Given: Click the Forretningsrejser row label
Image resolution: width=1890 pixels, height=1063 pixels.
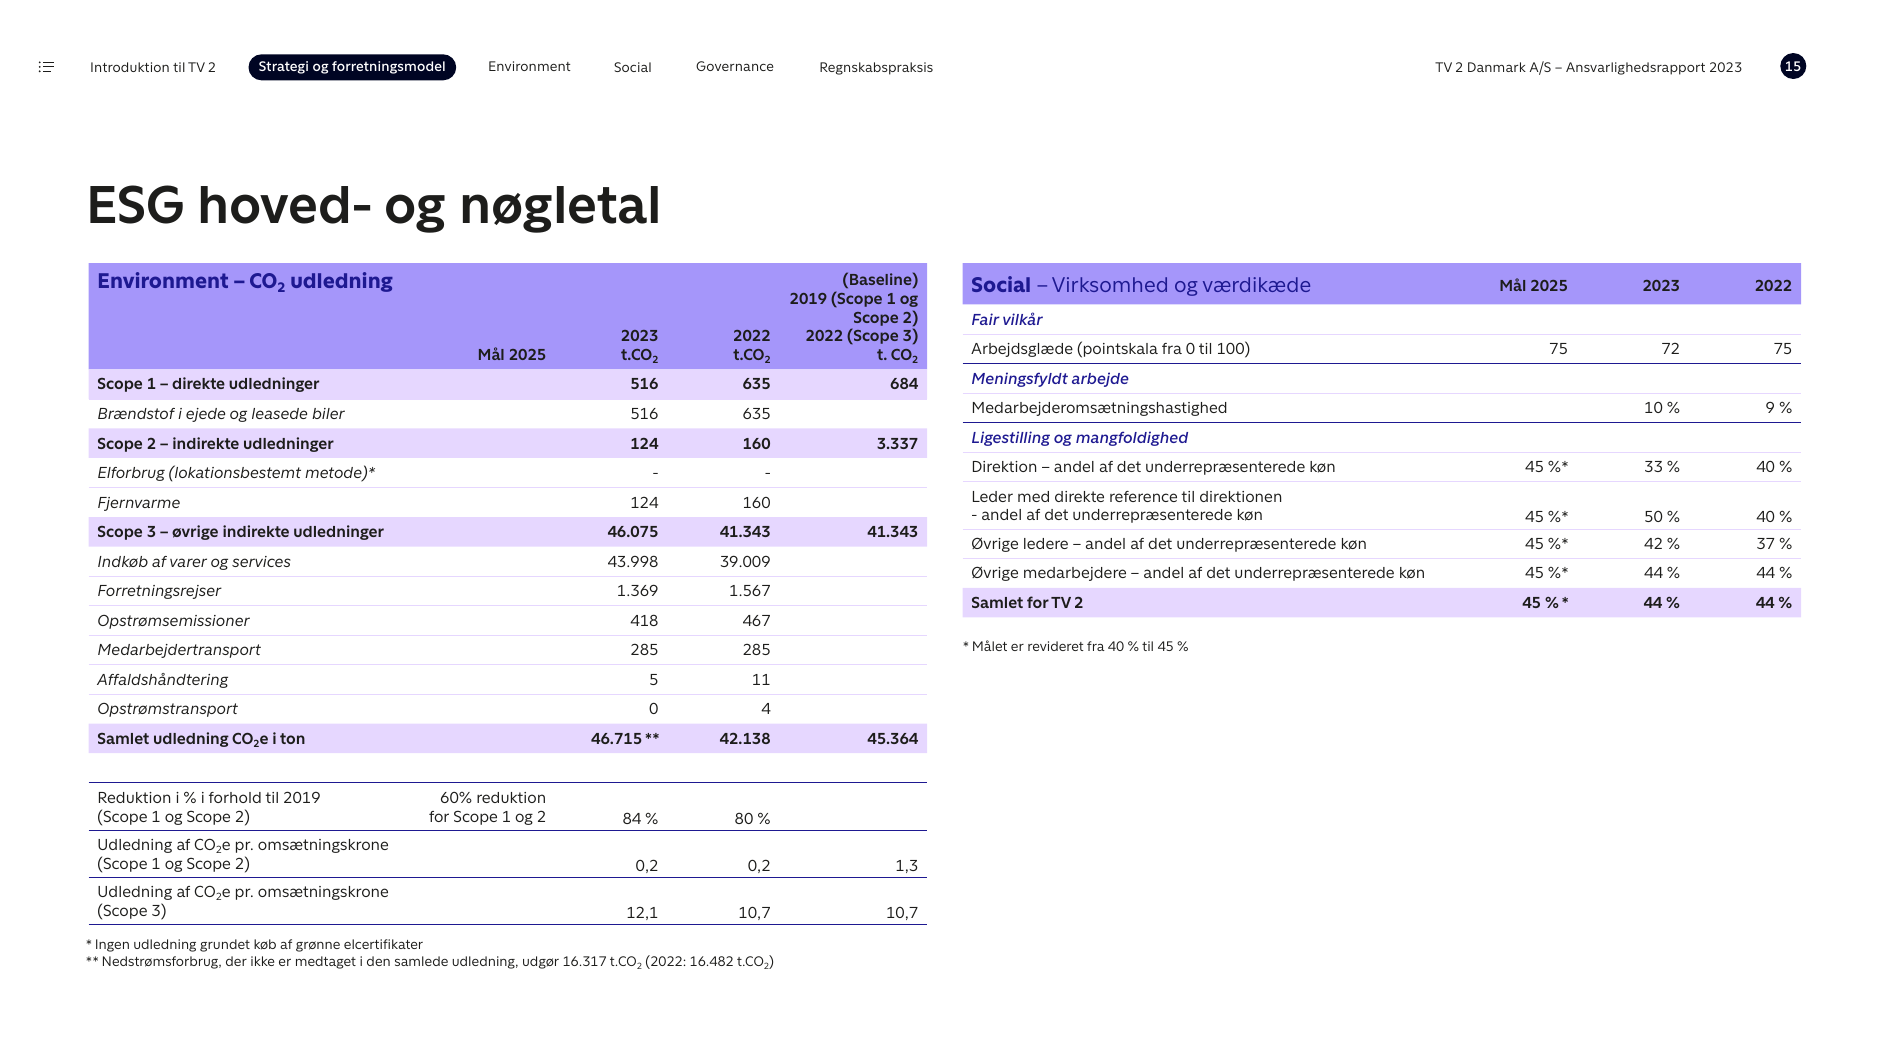Looking at the screenshot, I should tap(159, 591).
